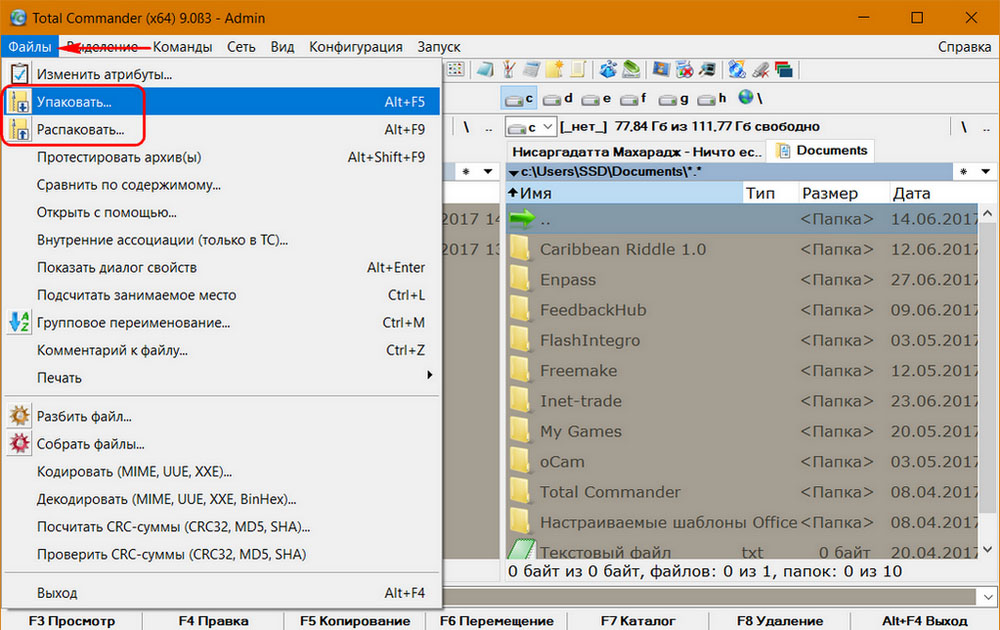Screen dimensions: 1000x630
Task: Click the new folder with star icon
Action: click(x=554, y=69)
